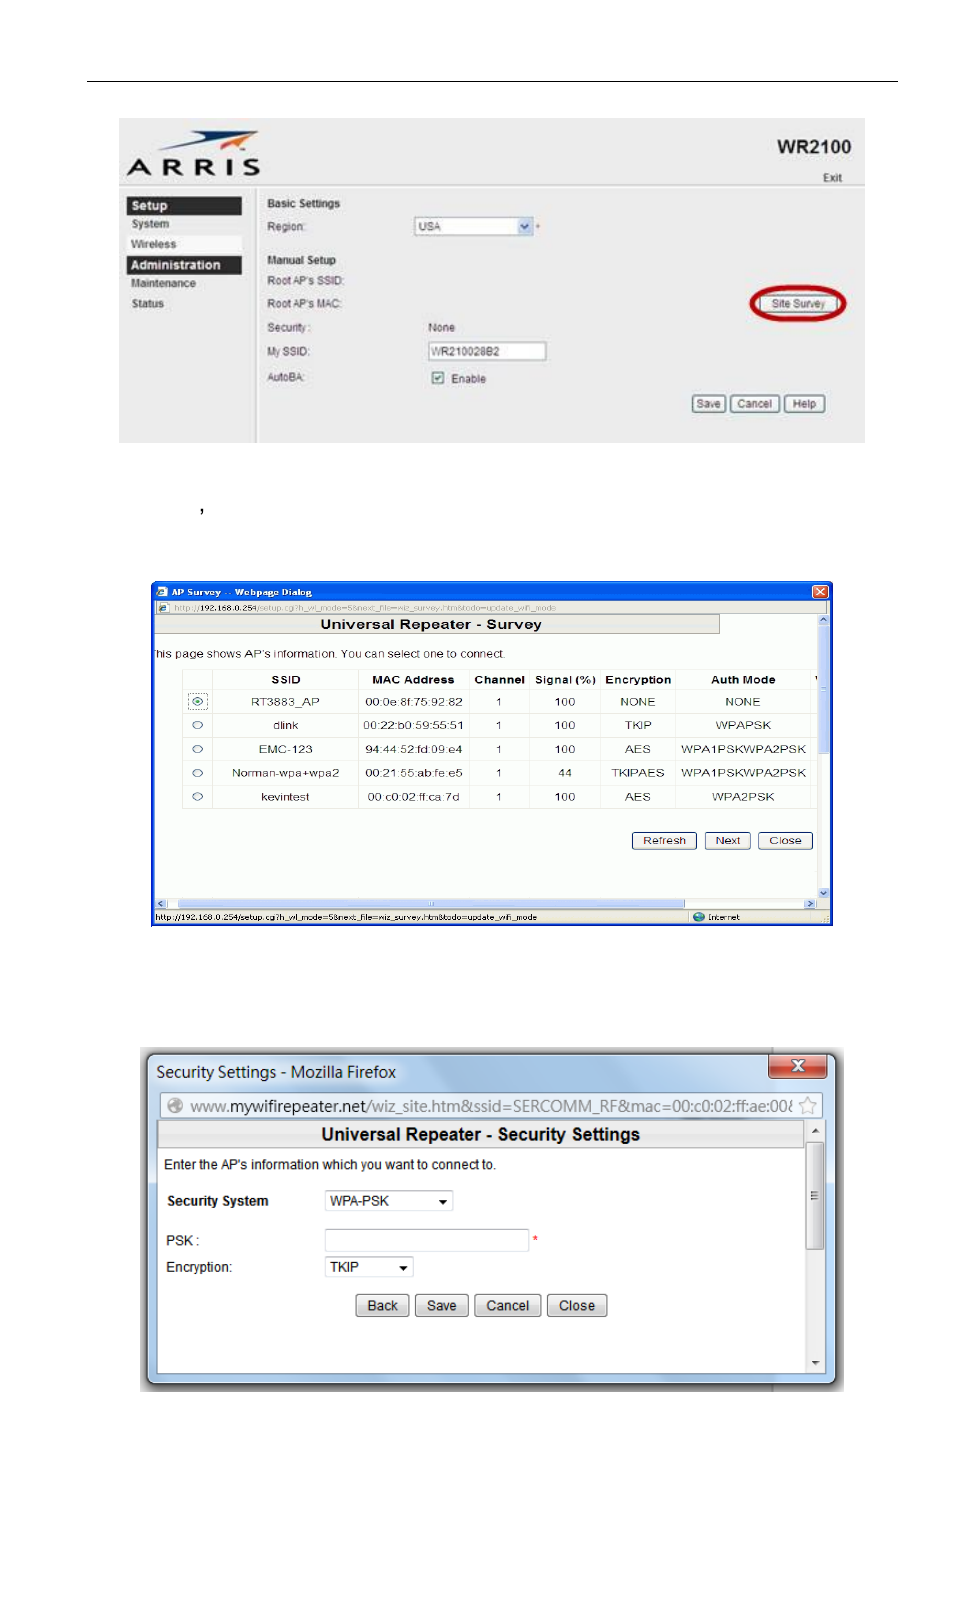Click Security Settings scrollbar up arrow

(x=815, y=1131)
